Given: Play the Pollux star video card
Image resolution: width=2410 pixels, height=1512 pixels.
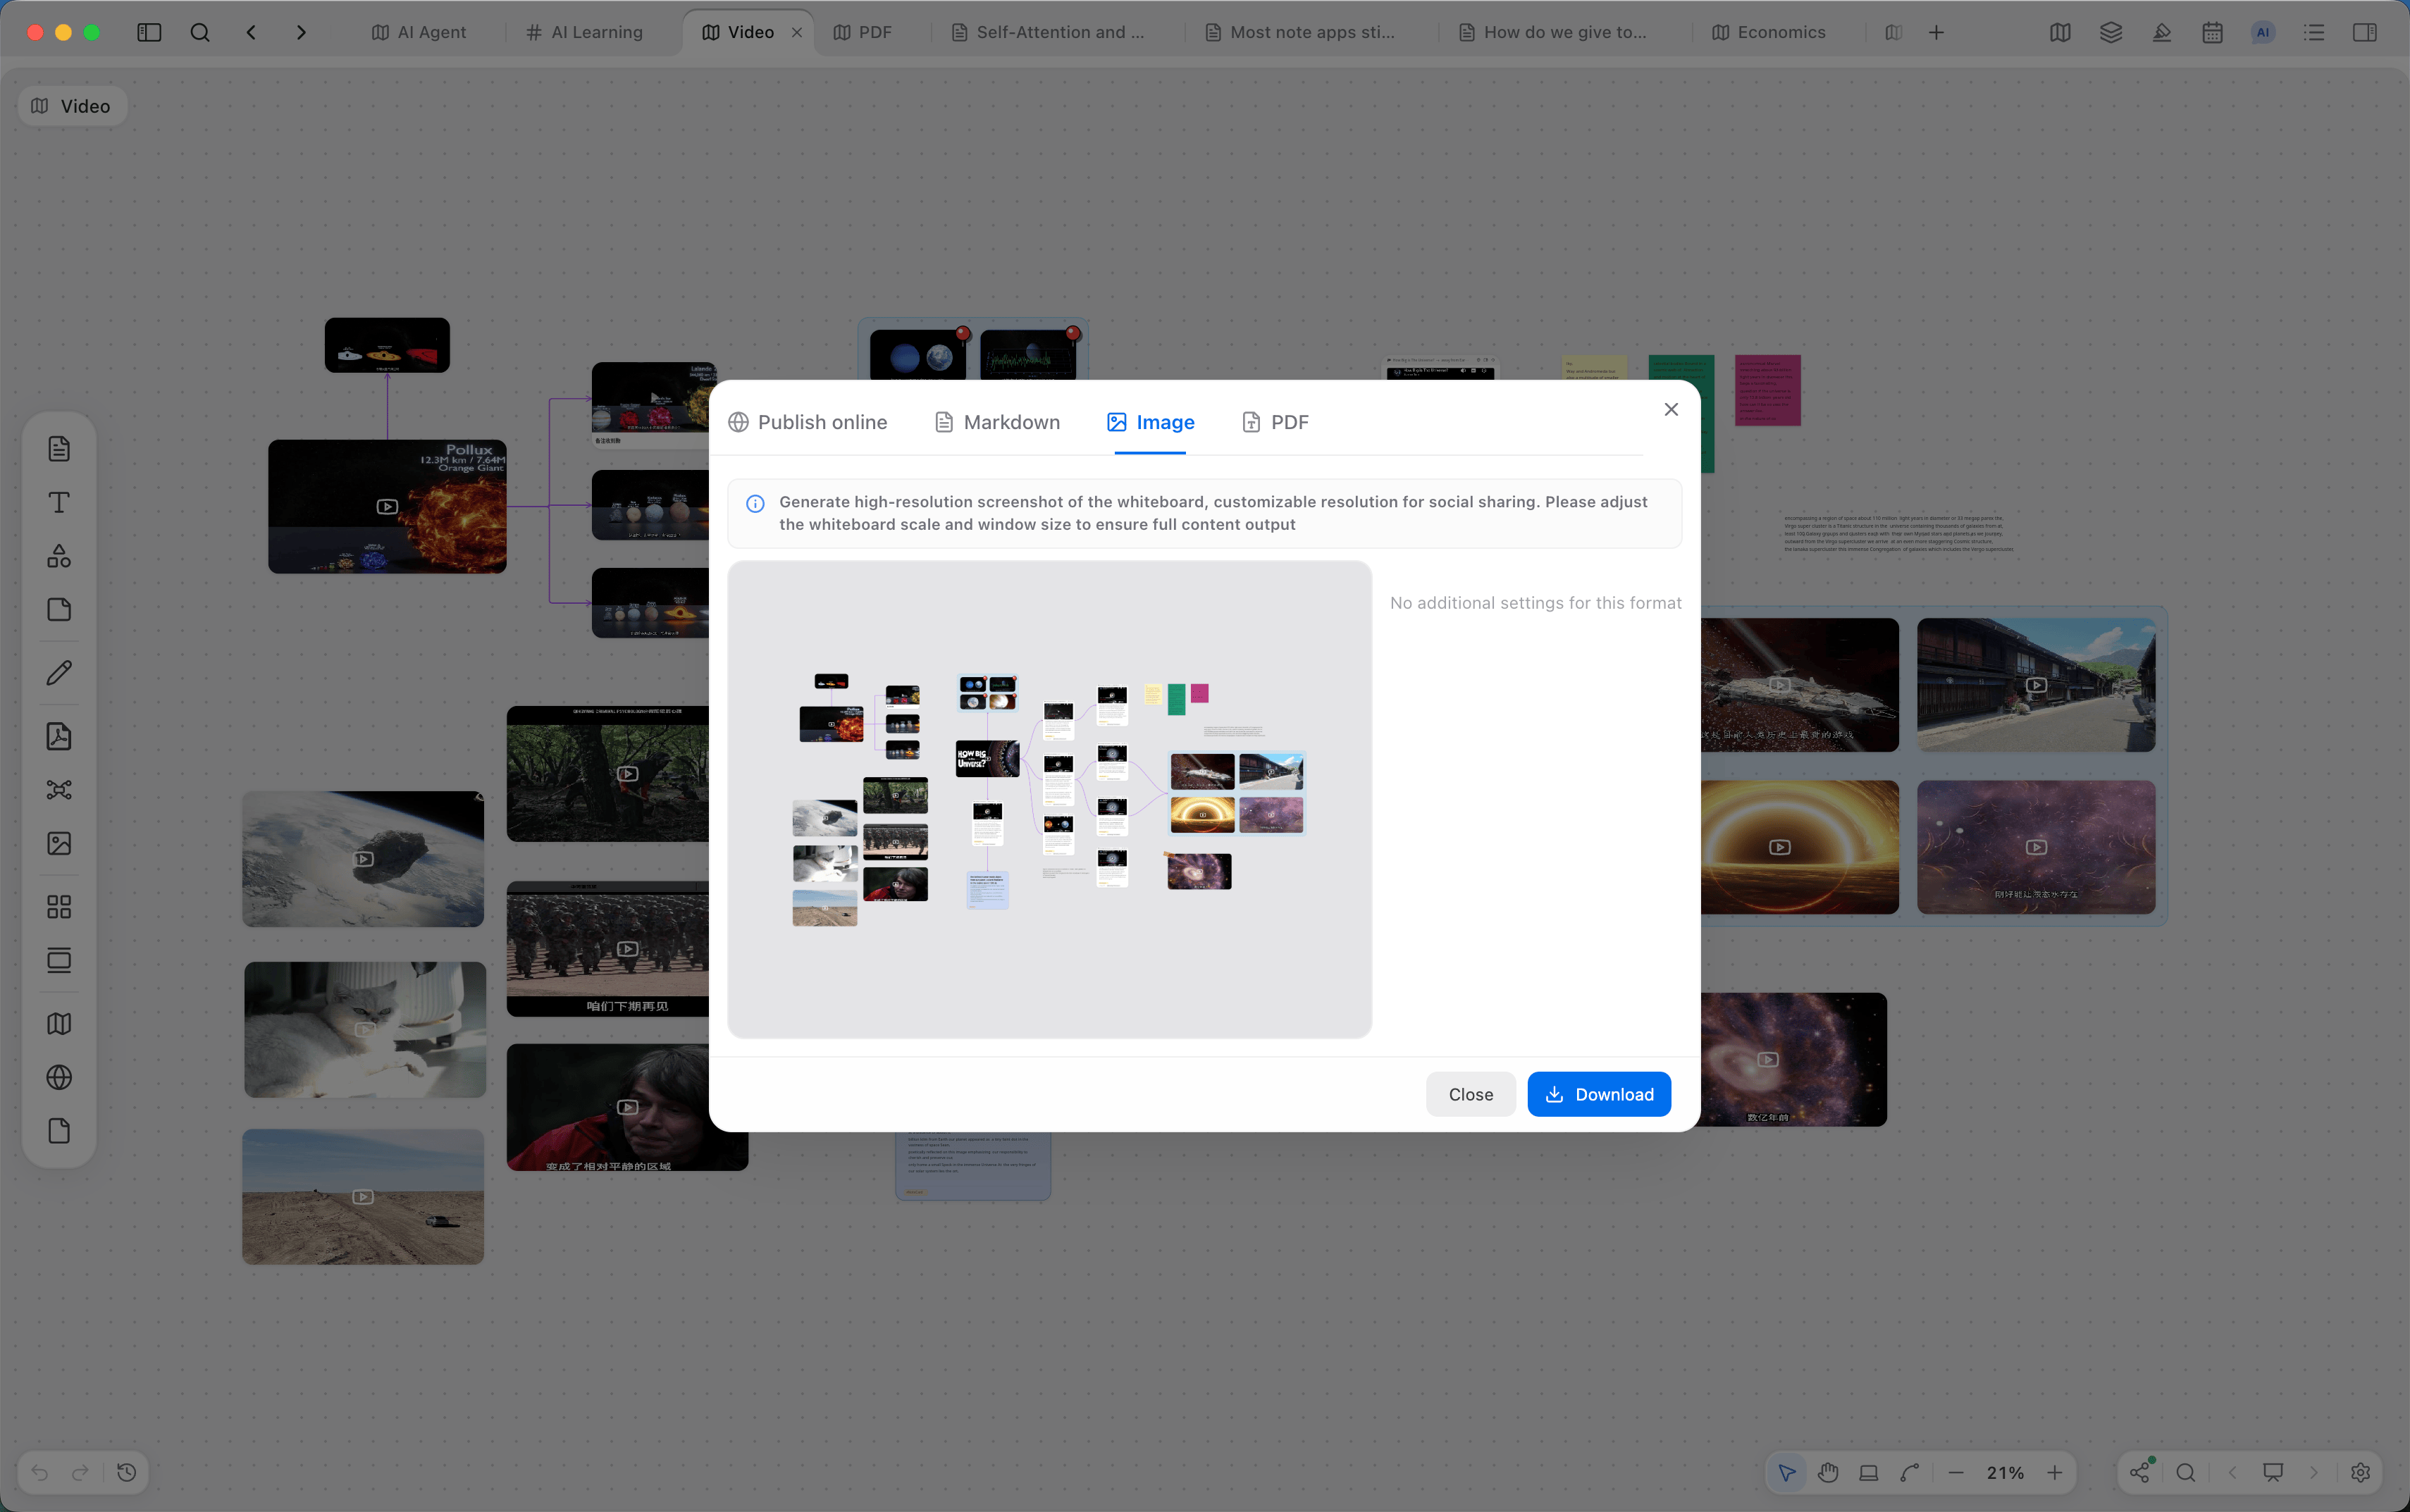Looking at the screenshot, I should (387, 507).
